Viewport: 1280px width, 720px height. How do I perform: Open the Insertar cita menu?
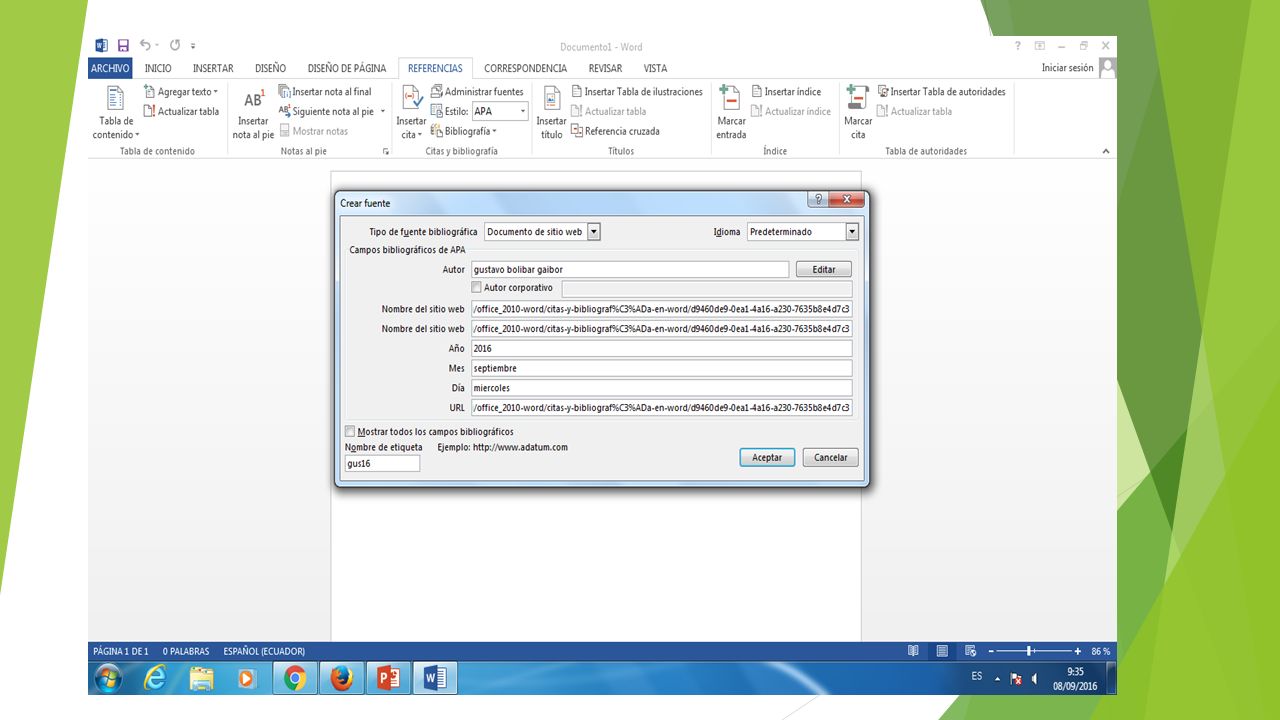(411, 113)
